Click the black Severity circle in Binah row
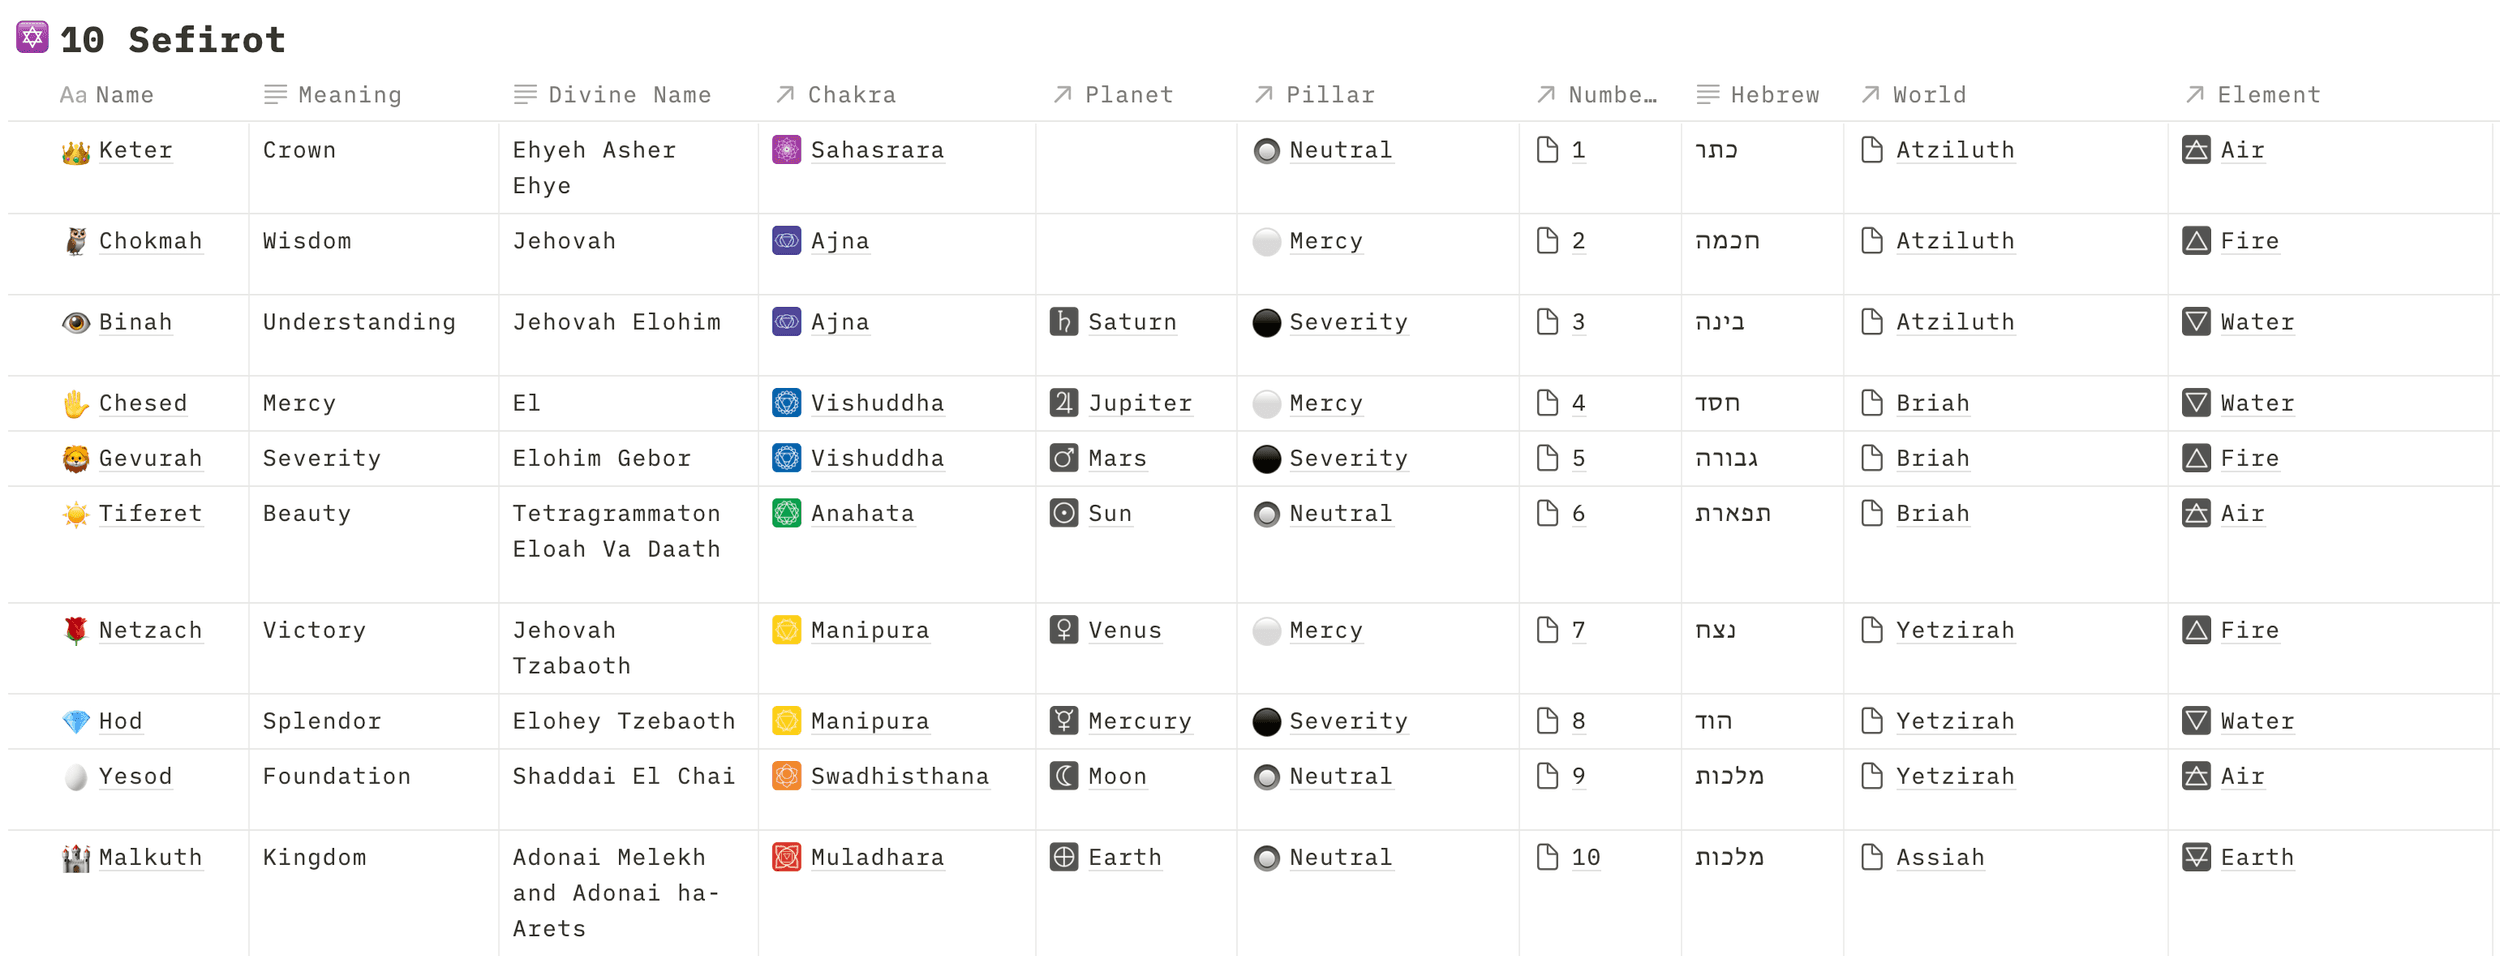The image size is (2500, 956). click(x=1266, y=322)
